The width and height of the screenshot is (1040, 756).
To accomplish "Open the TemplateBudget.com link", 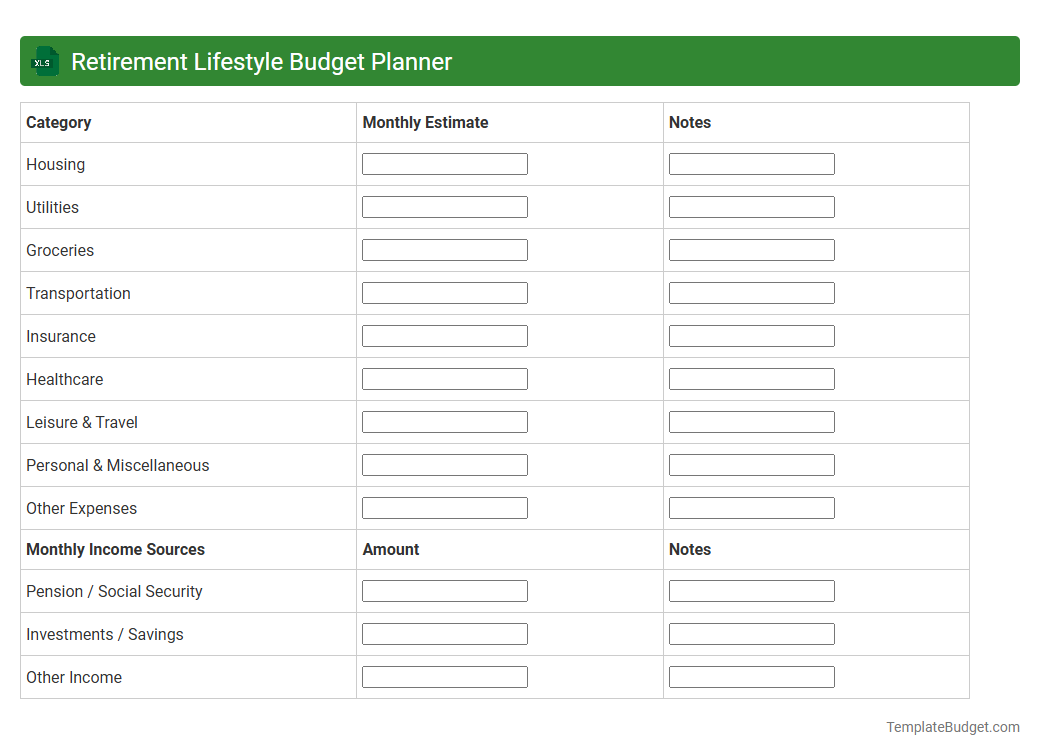I will click(x=952, y=725).
